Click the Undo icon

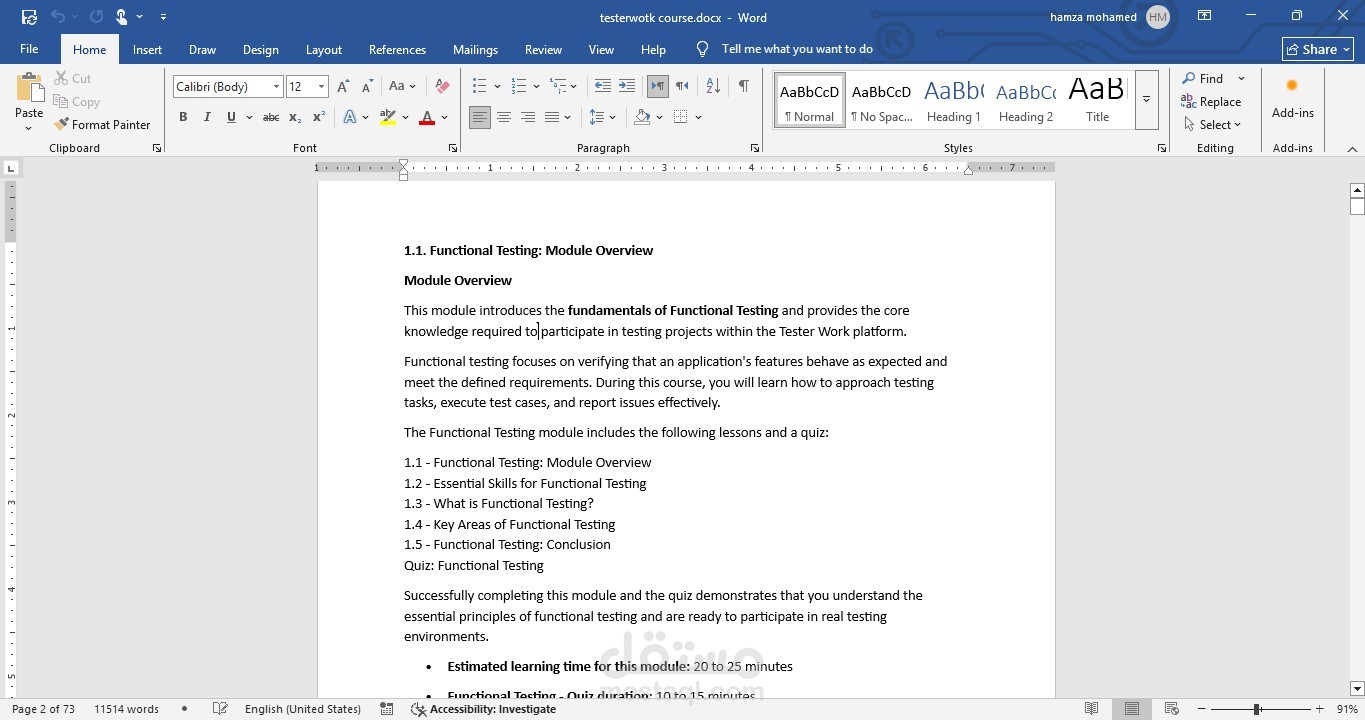[58, 17]
